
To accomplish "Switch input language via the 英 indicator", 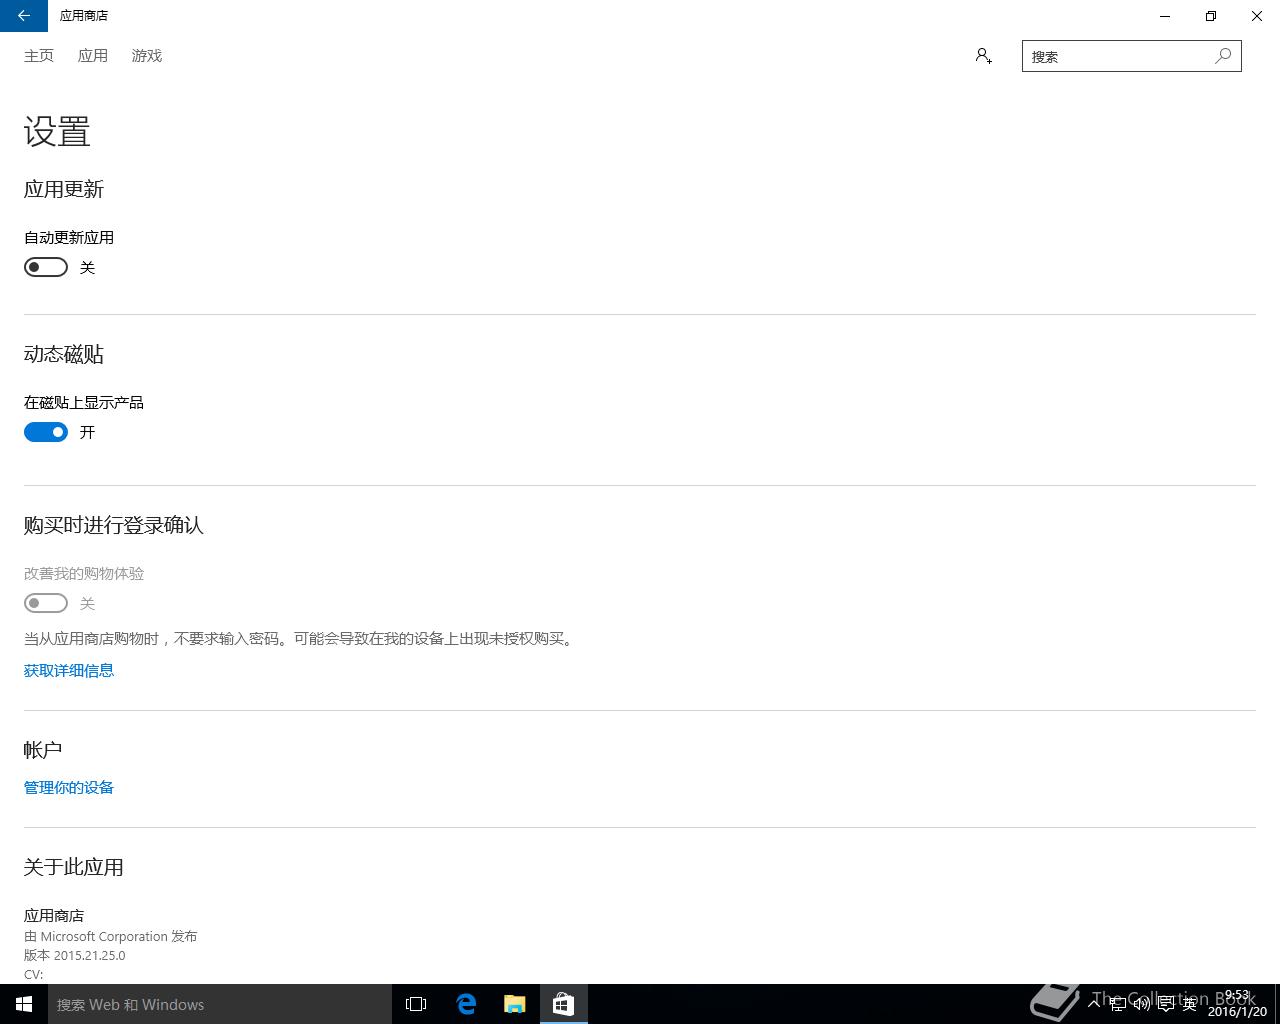I will click(x=1190, y=1004).
